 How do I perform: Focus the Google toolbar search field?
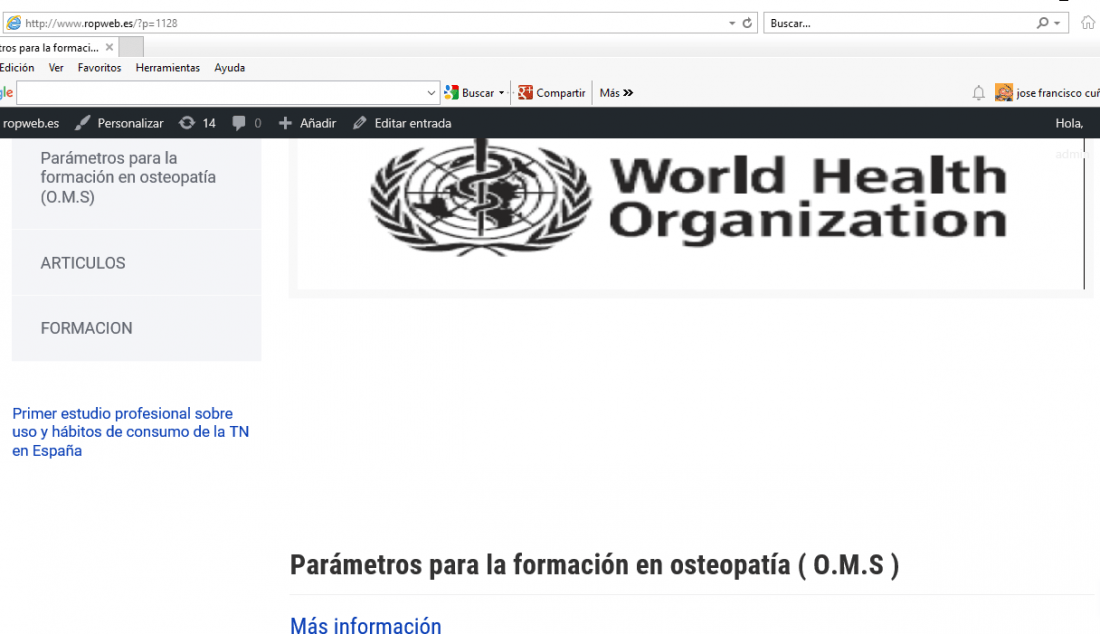click(220, 93)
